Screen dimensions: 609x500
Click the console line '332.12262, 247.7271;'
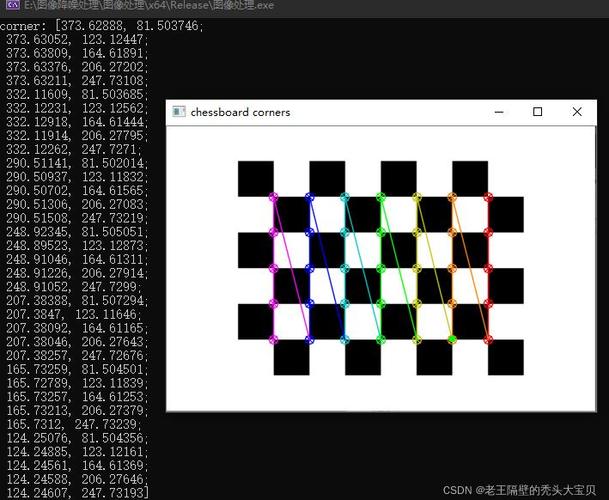(74, 149)
